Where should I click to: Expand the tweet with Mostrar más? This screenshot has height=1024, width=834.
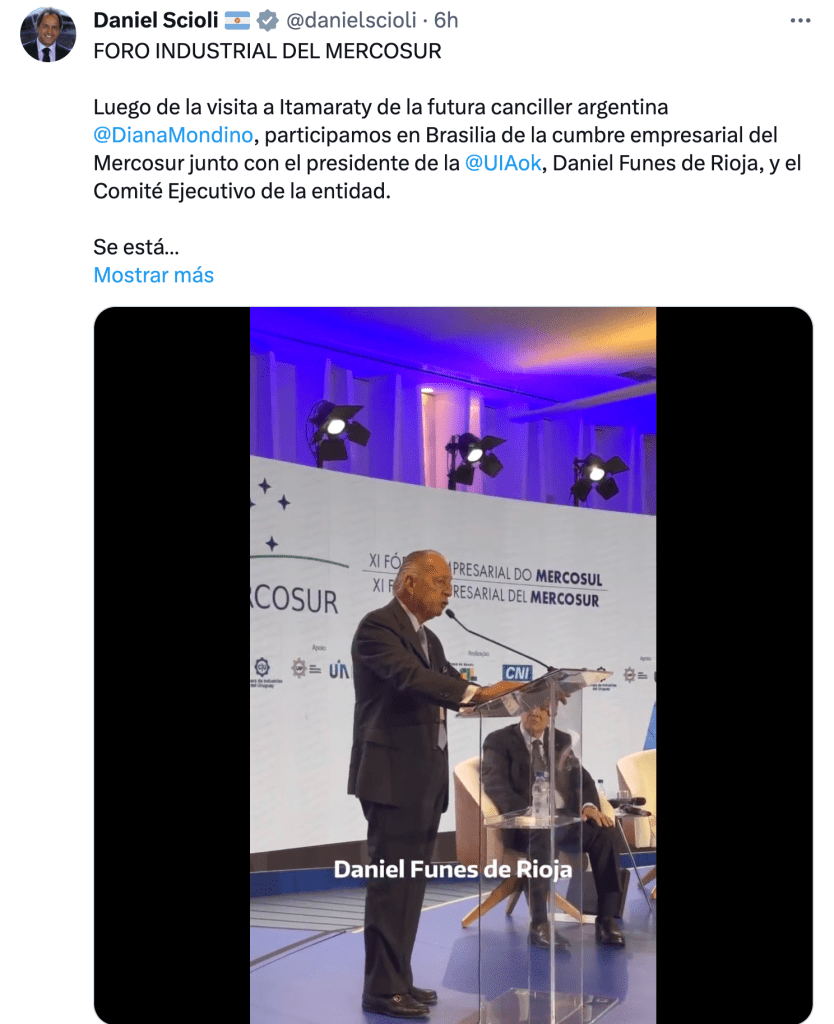(153, 275)
